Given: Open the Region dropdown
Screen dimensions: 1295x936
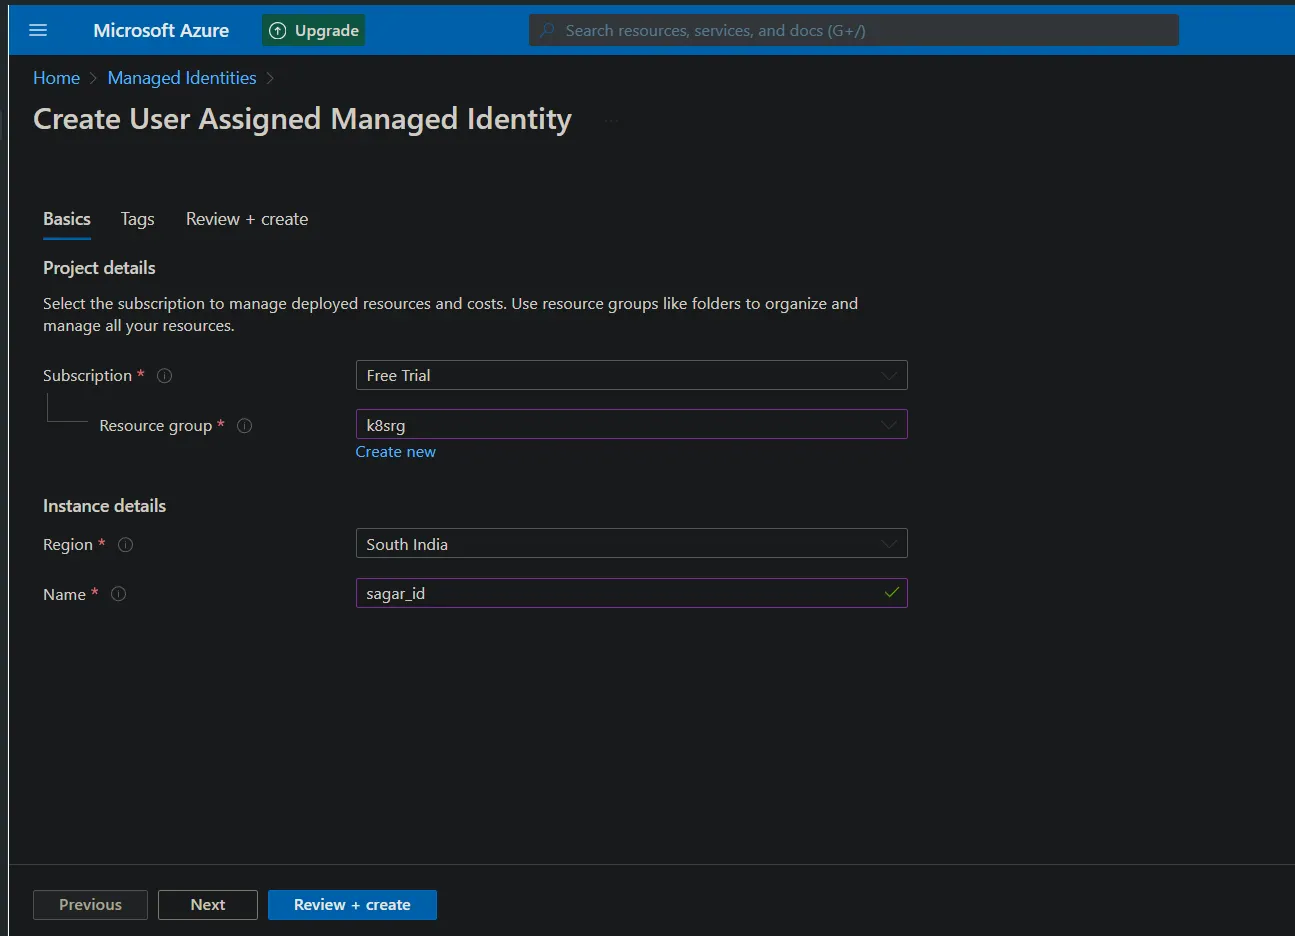Looking at the screenshot, I should coord(632,544).
